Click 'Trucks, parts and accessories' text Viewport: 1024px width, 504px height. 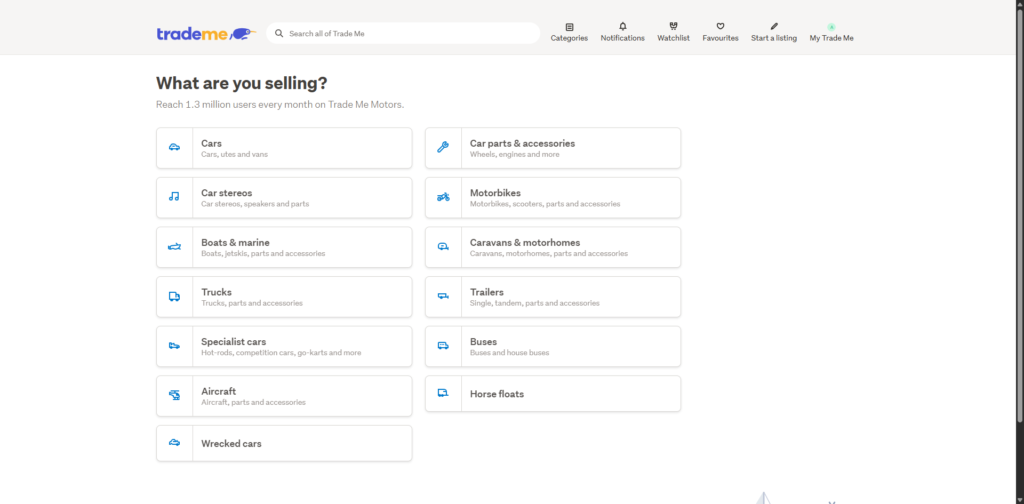252,304
